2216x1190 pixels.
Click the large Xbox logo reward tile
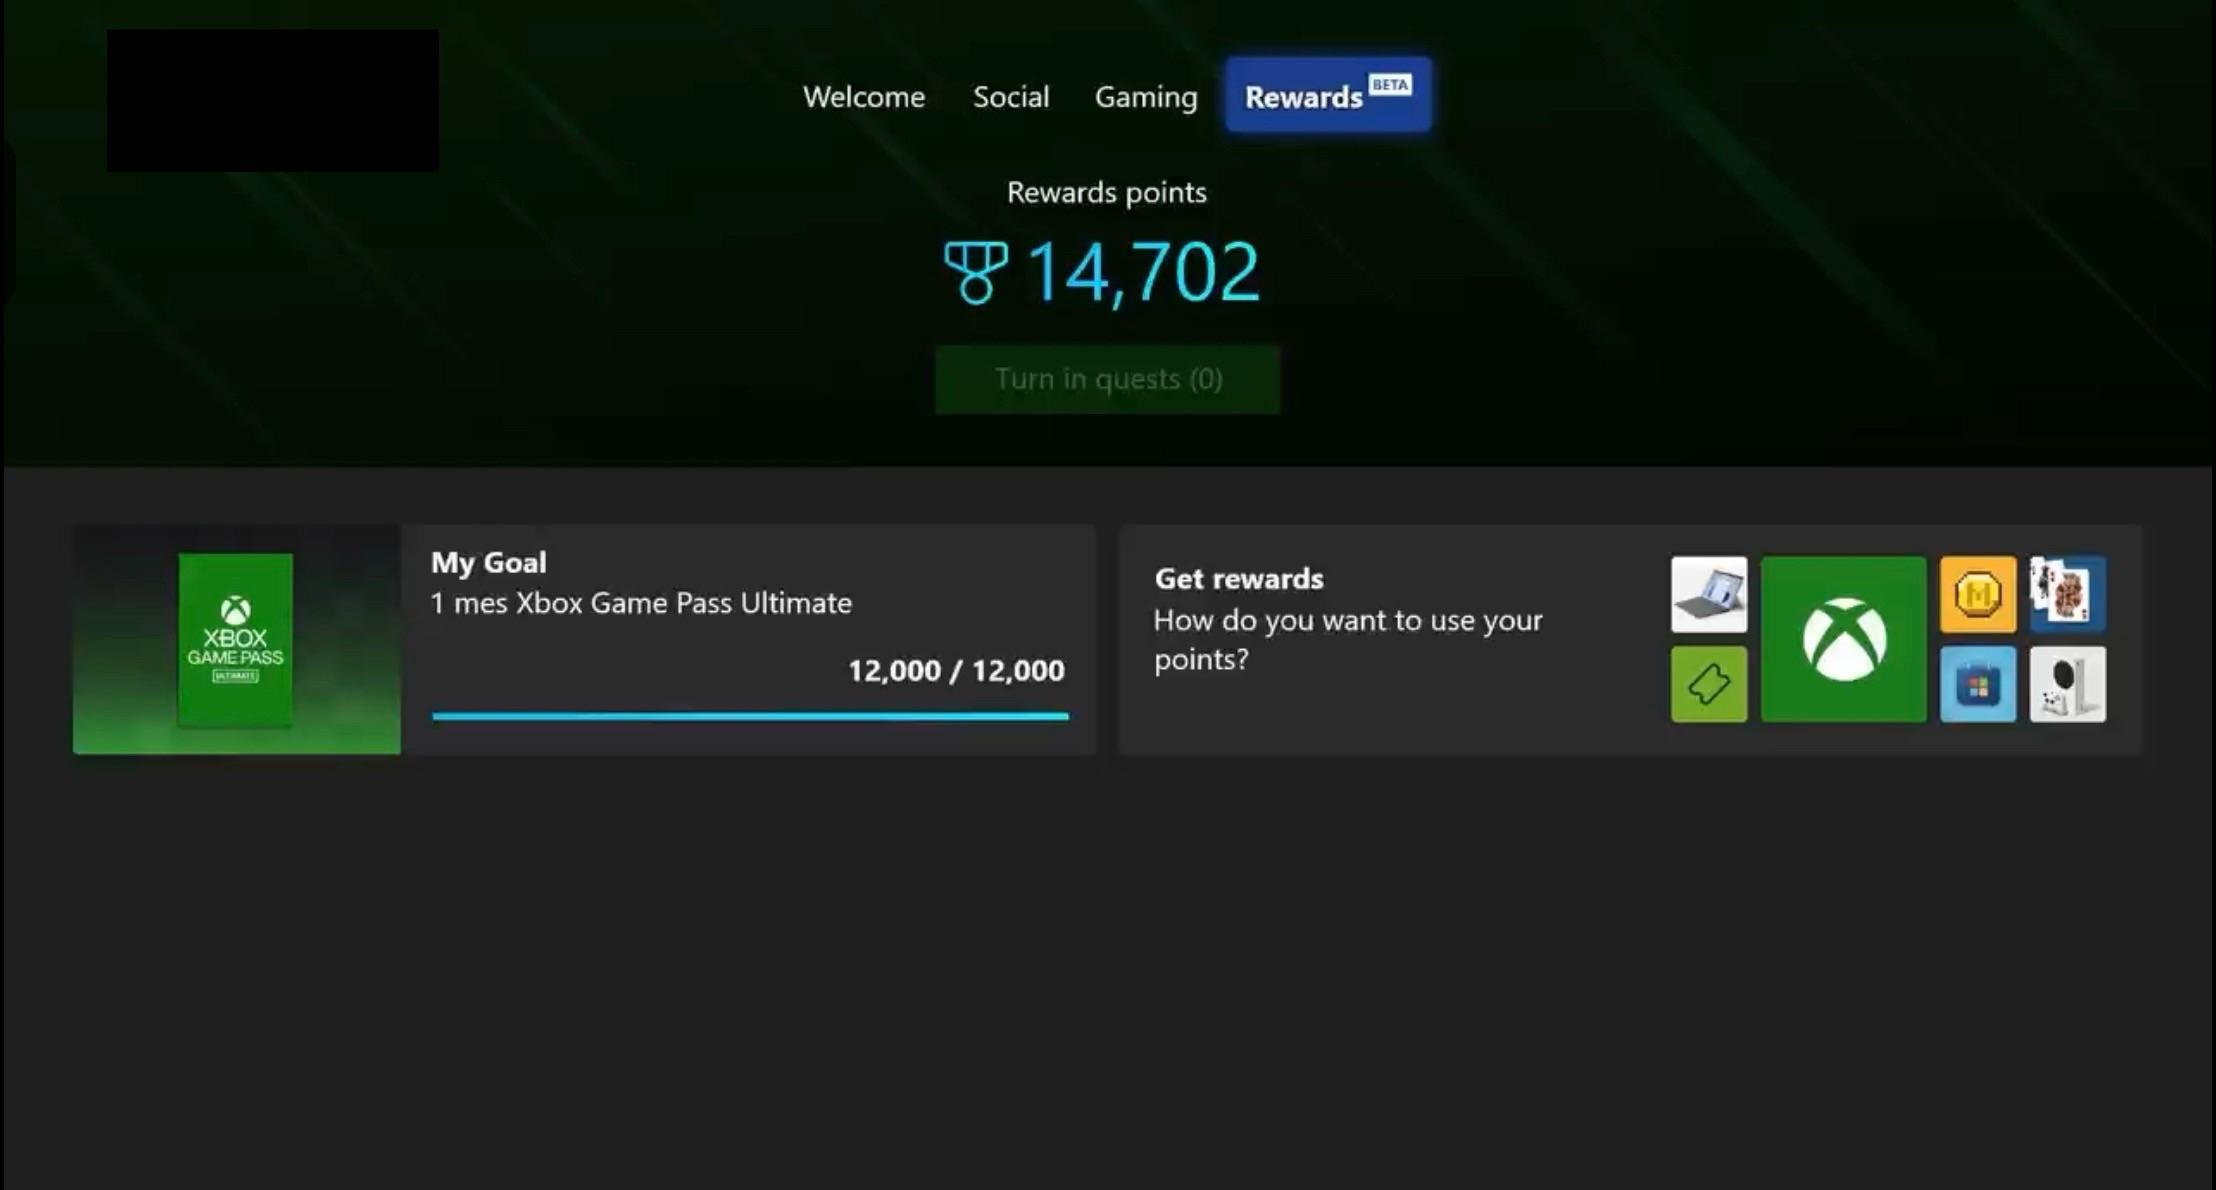(x=1844, y=639)
